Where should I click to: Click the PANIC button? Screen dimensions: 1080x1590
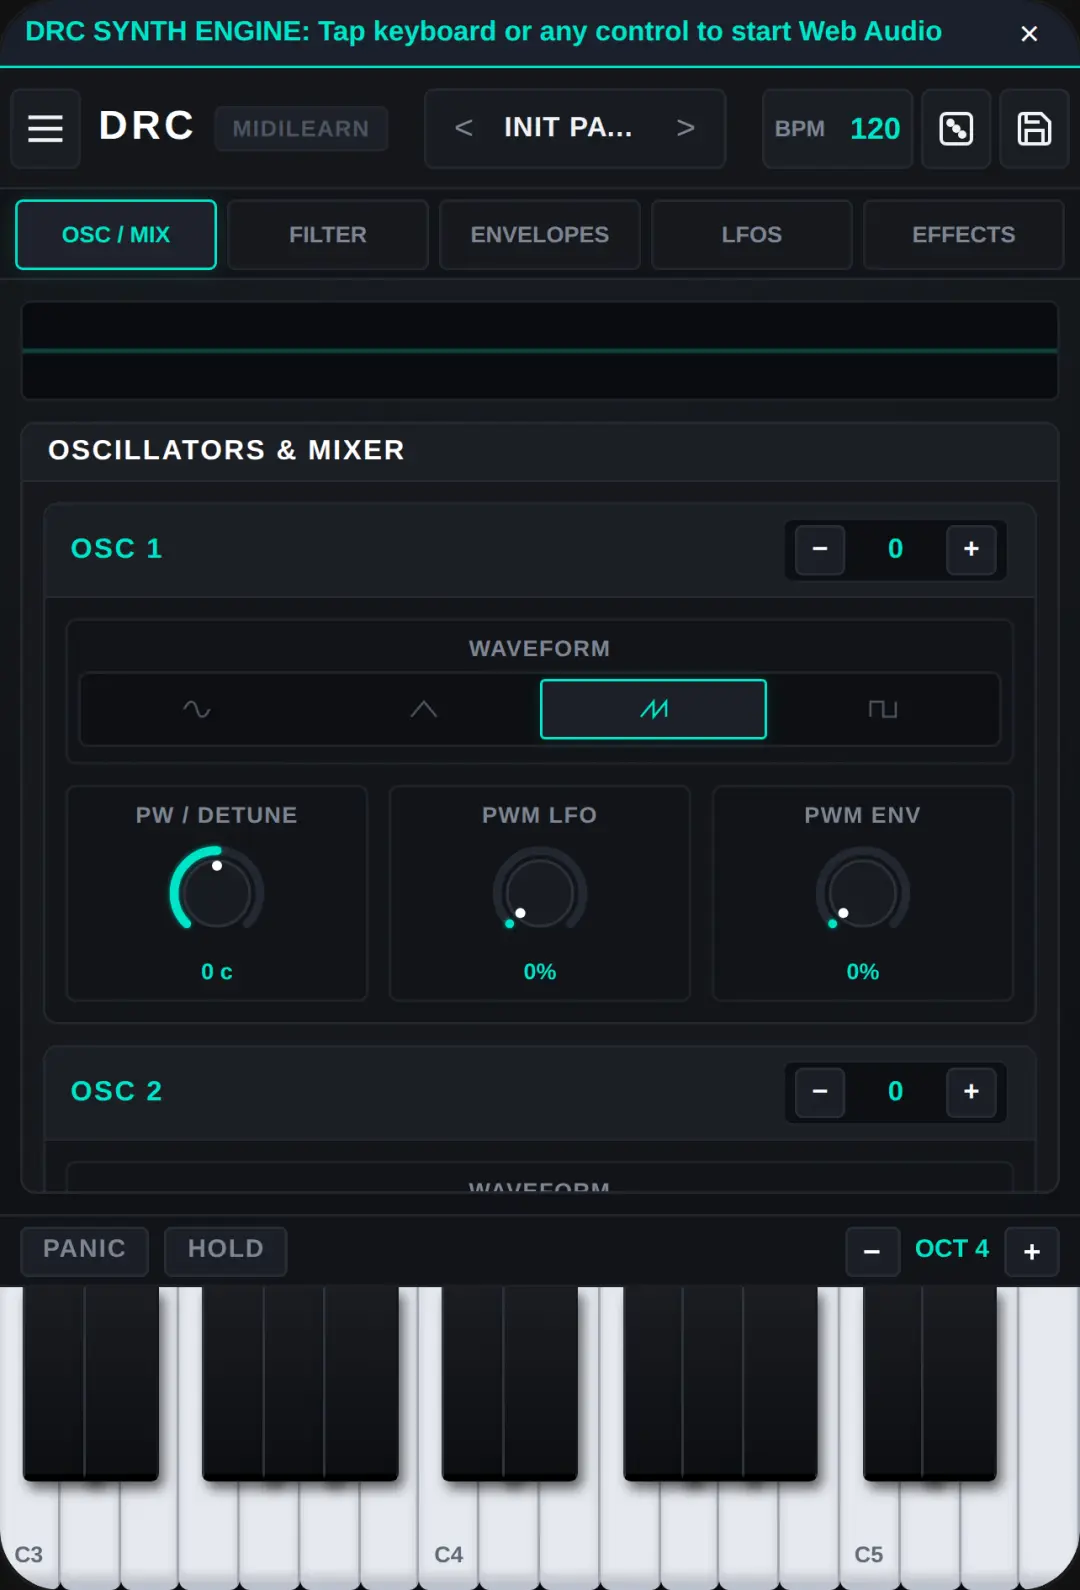click(85, 1251)
